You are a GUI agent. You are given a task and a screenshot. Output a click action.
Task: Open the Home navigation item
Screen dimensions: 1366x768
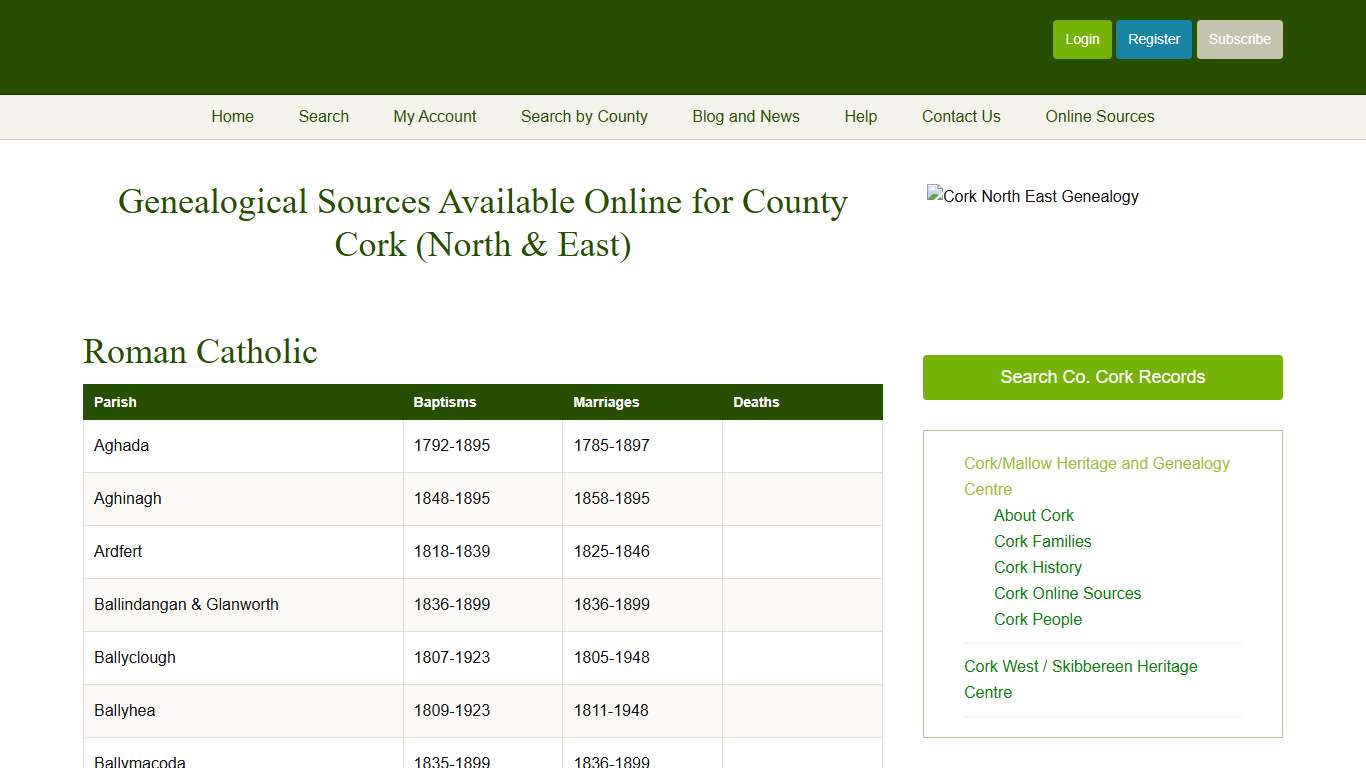pyautogui.click(x=232, y=117)
